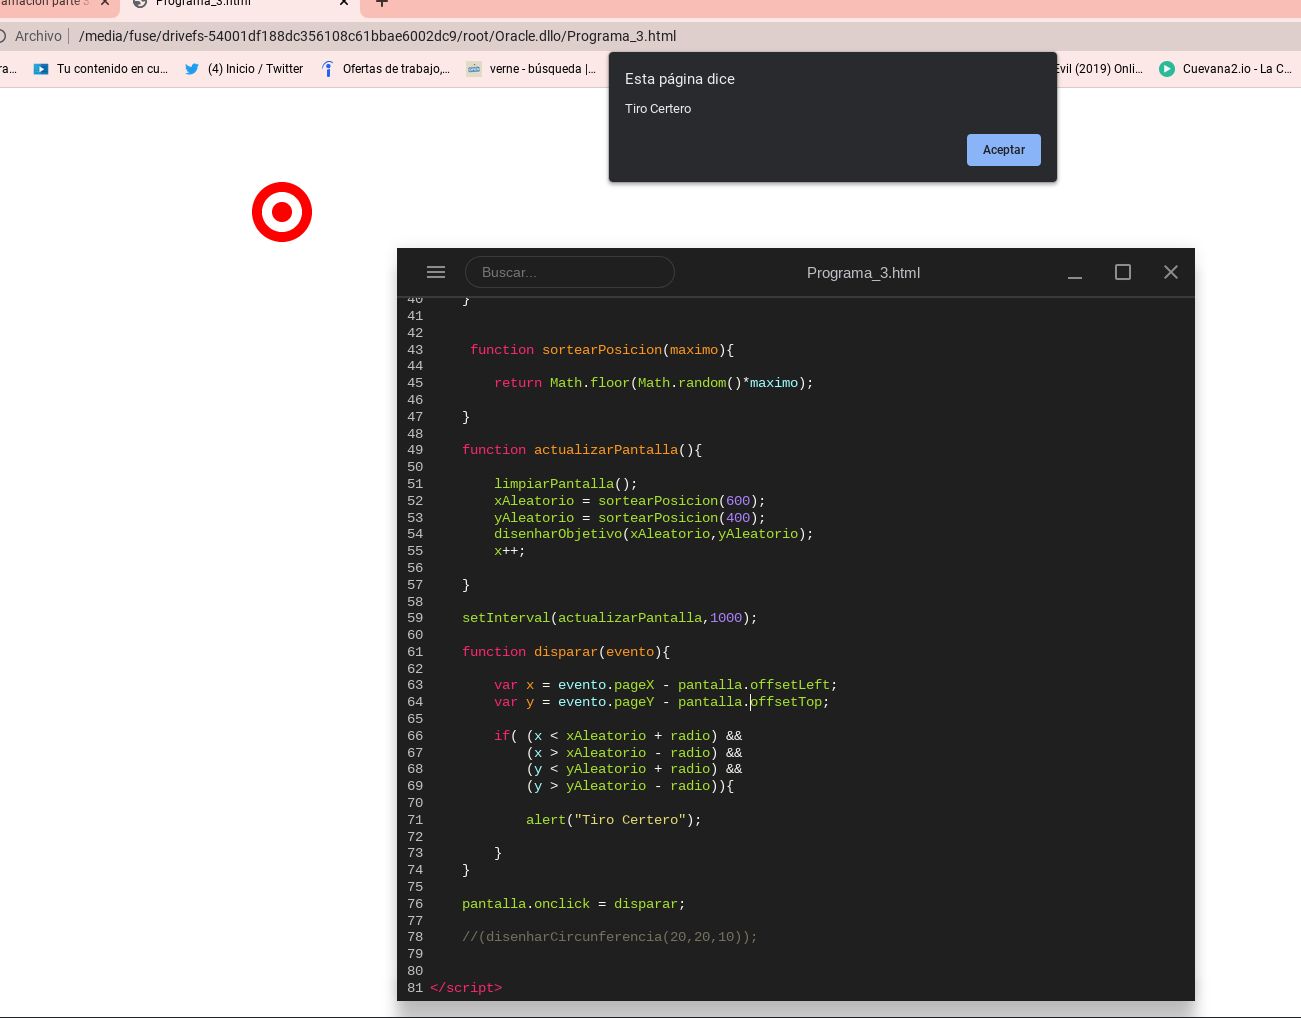
Task: Click 'yAleatorio = sortearPosicion(400);' on line 53
Action: [x=630, y=518]
